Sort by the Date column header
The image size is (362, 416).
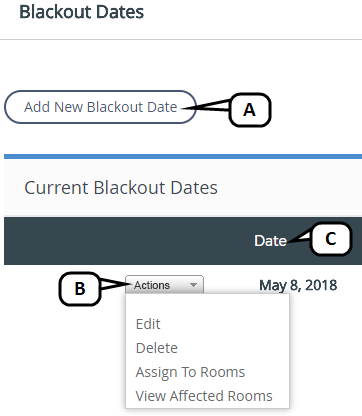tap(270, 241)
